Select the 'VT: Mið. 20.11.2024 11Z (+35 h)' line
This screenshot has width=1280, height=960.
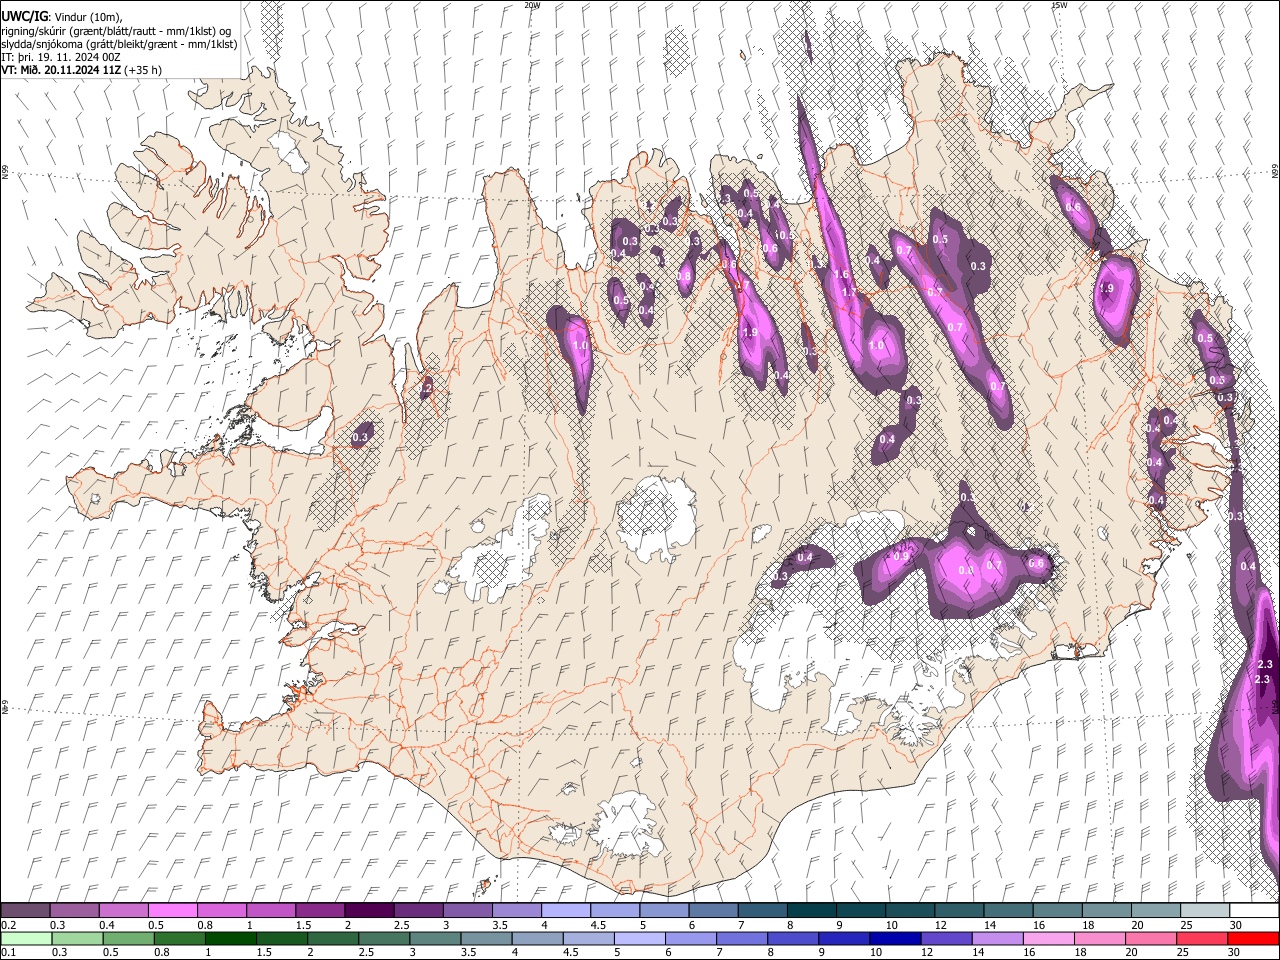(81, 70)
